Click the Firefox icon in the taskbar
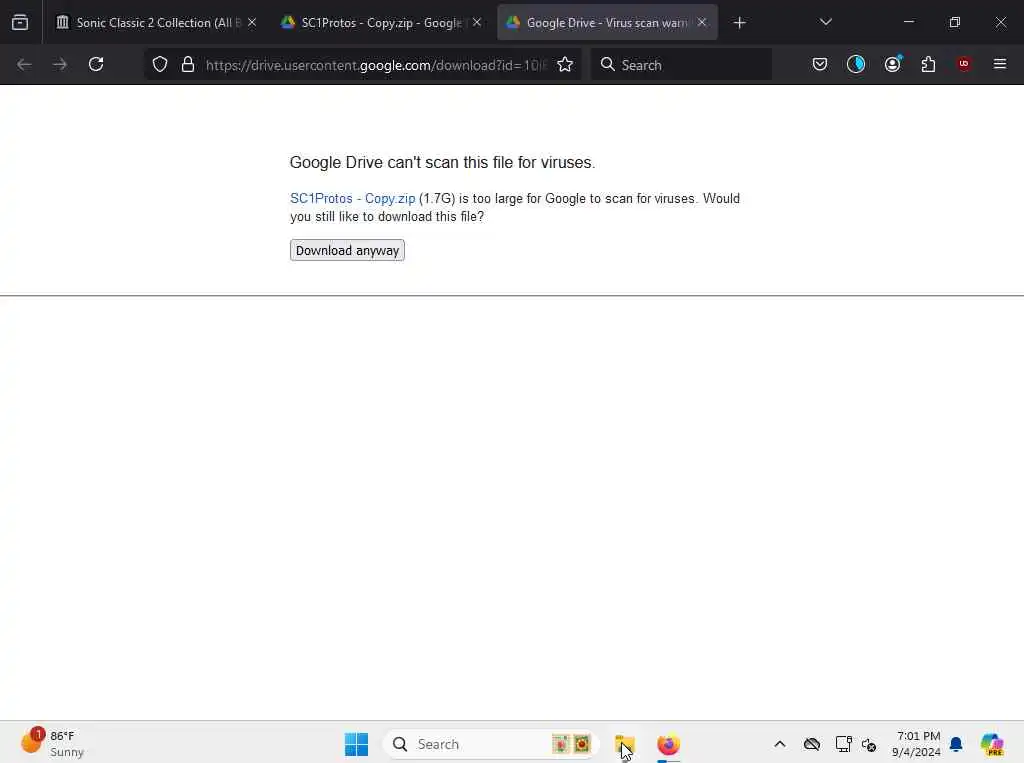 [x=668, y=744]
